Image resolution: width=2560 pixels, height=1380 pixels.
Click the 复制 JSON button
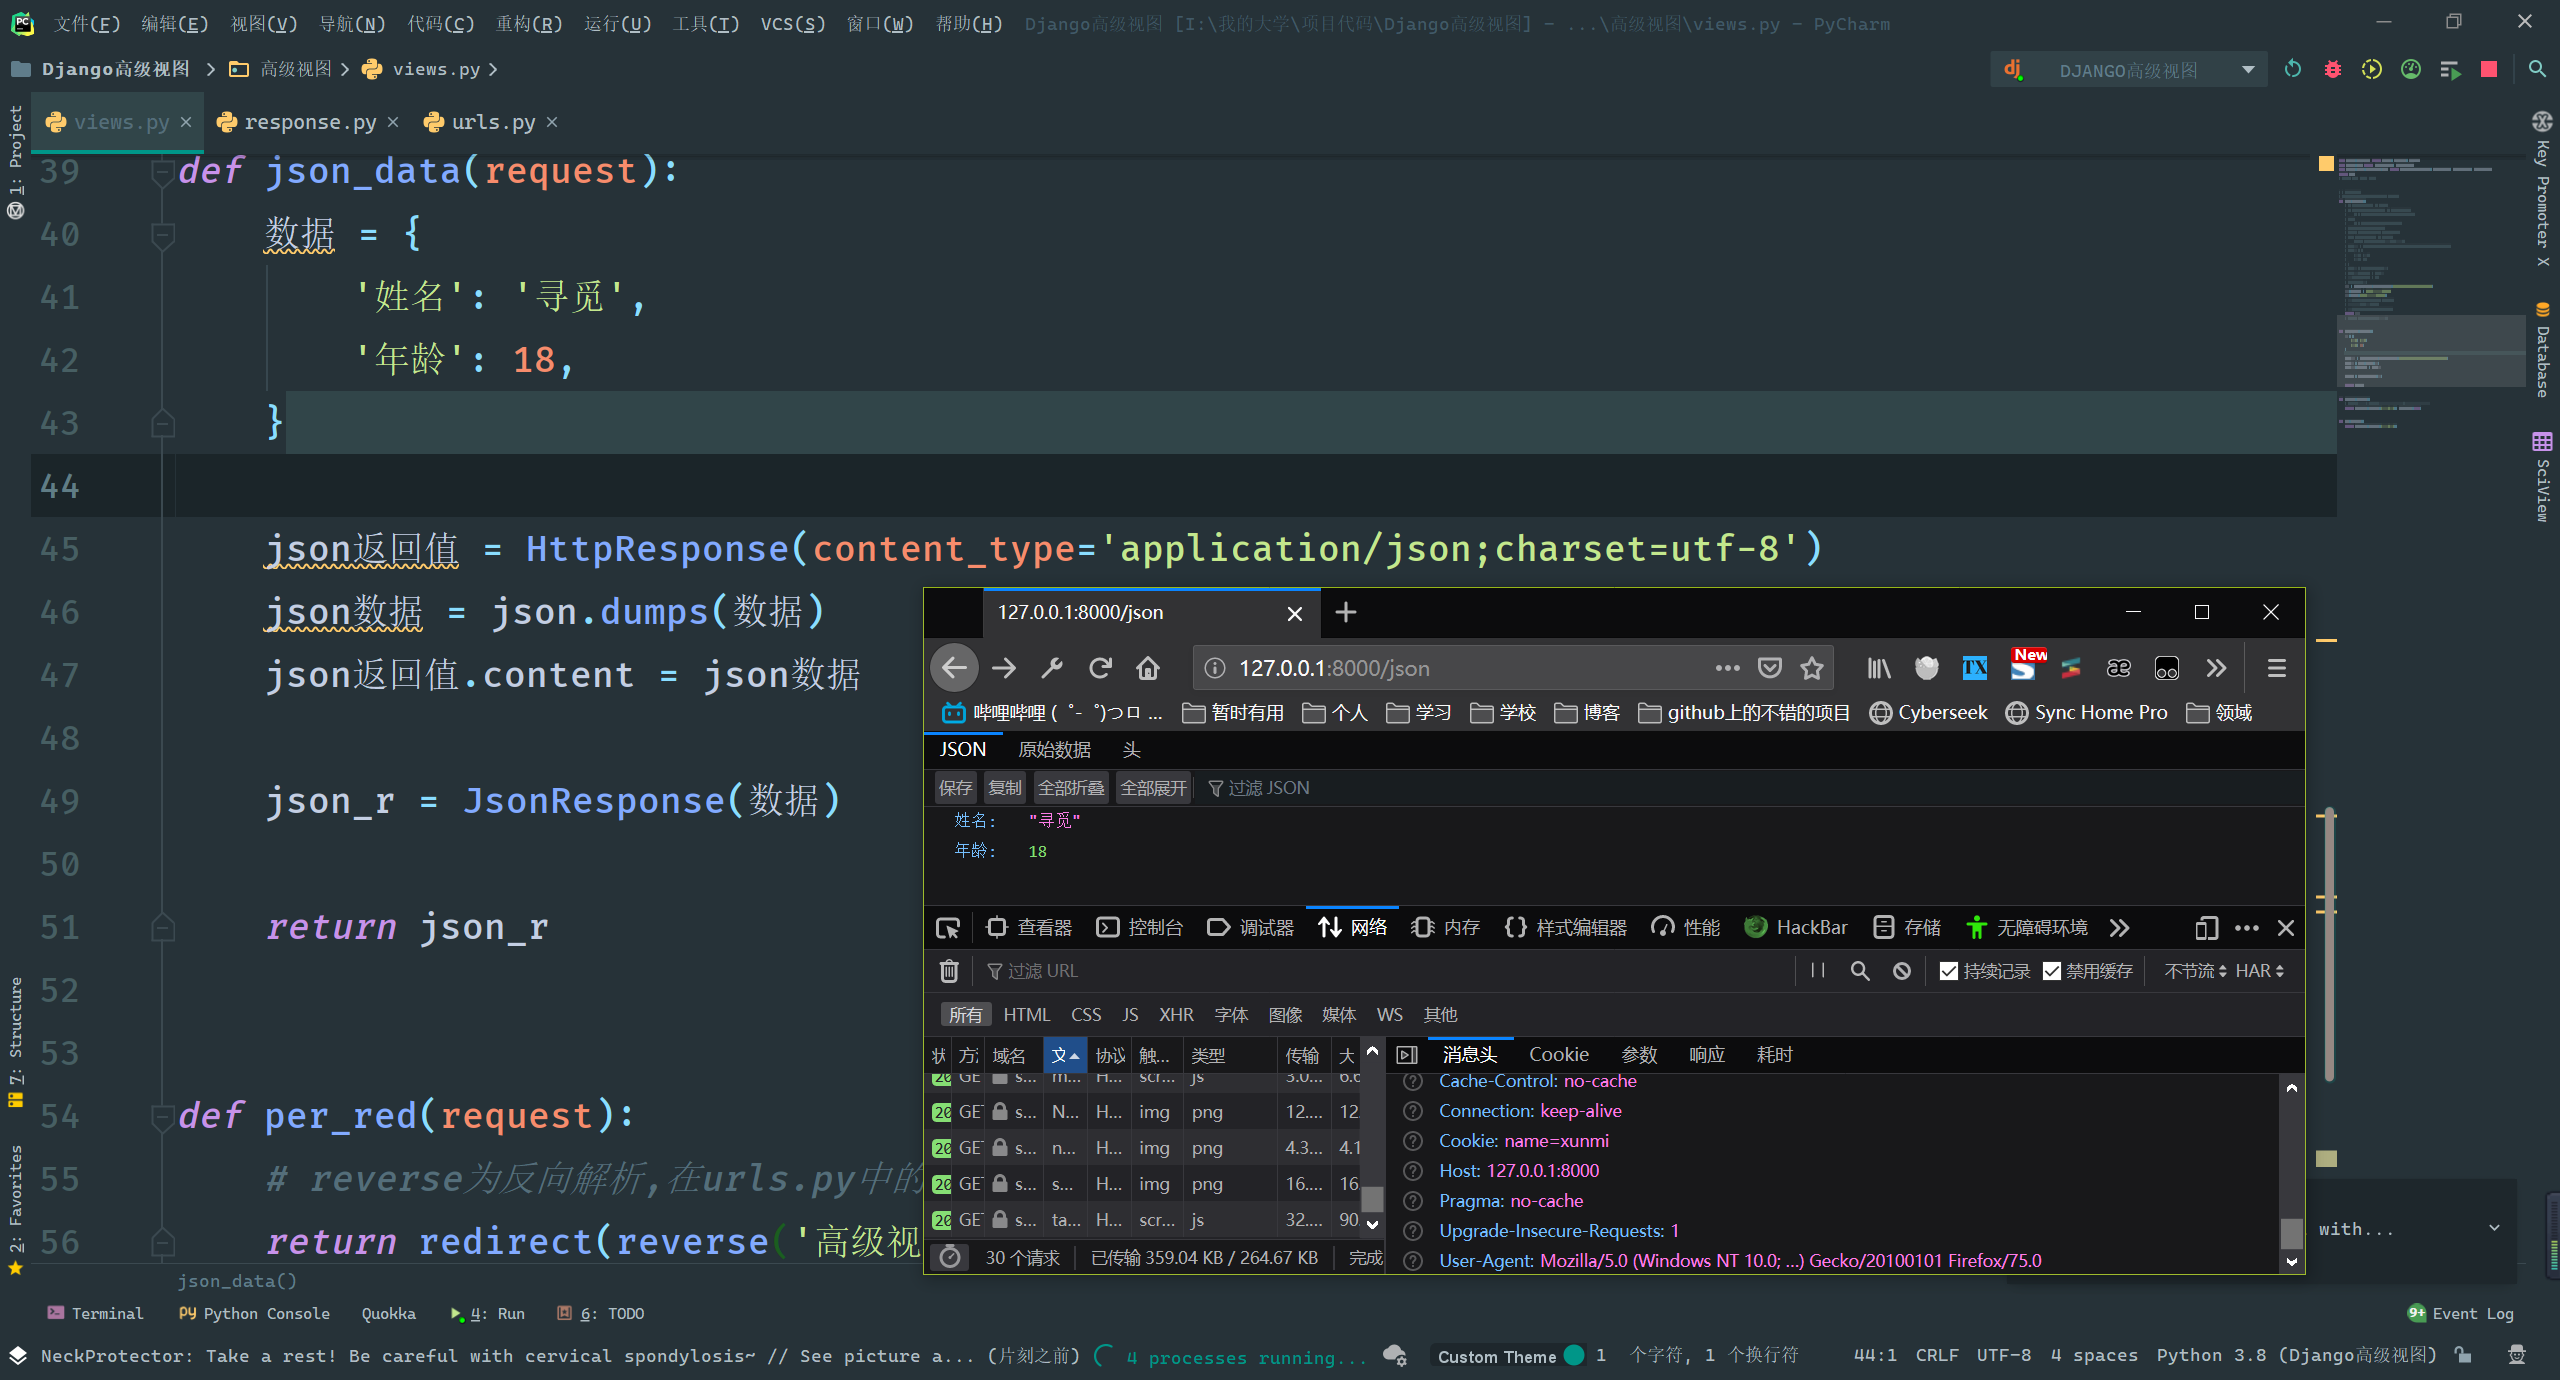[1004, 788]
